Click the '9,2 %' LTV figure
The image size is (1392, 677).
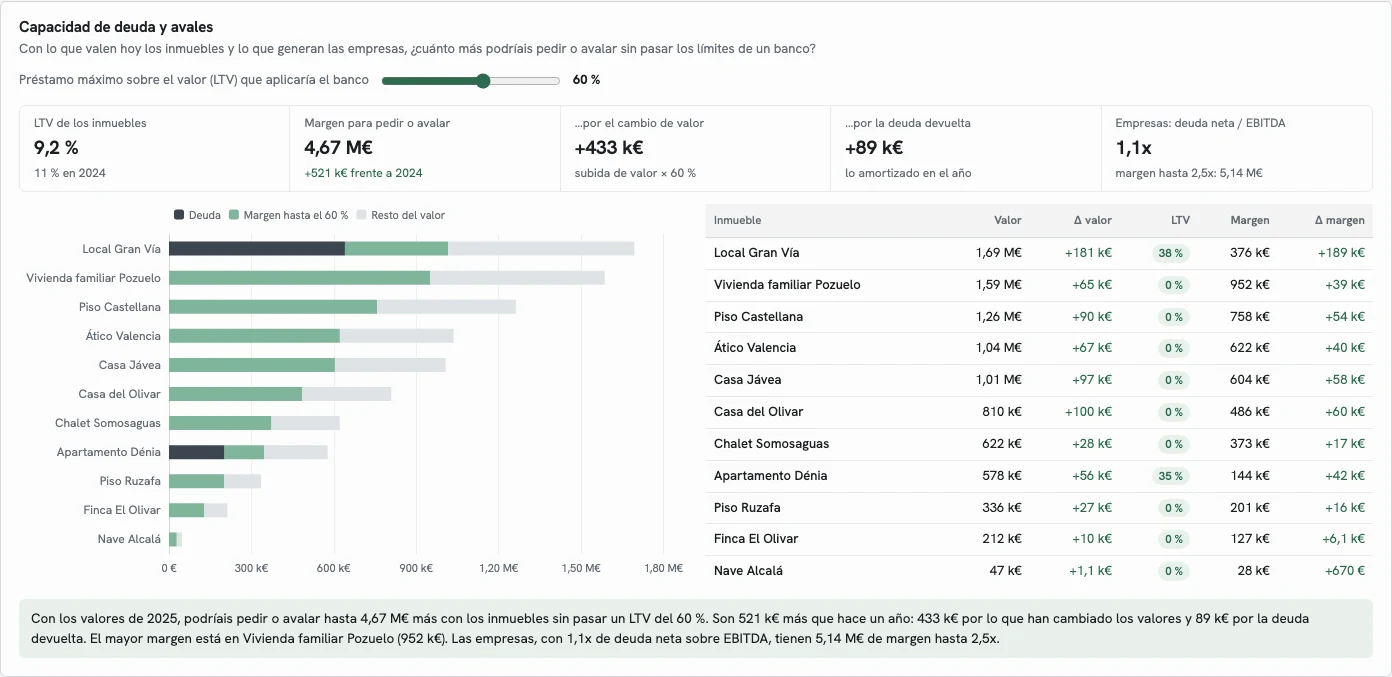pos(56,148)
